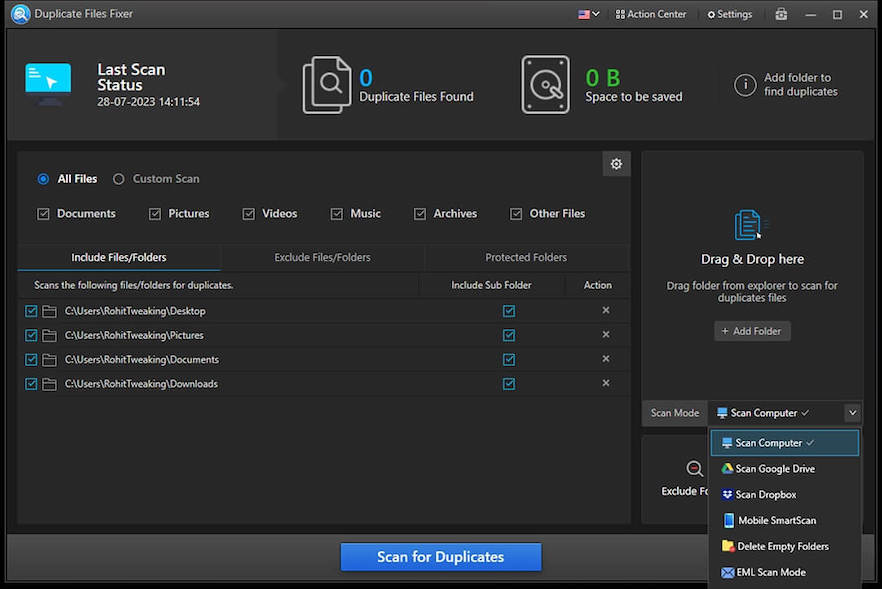882x589 pixels.
Task: Click the Drag & Drop document icon
Action: point(749,224)
